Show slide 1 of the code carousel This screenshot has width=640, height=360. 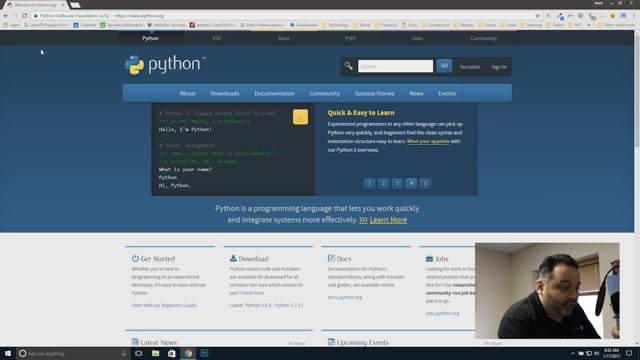(x=369, y=183)
